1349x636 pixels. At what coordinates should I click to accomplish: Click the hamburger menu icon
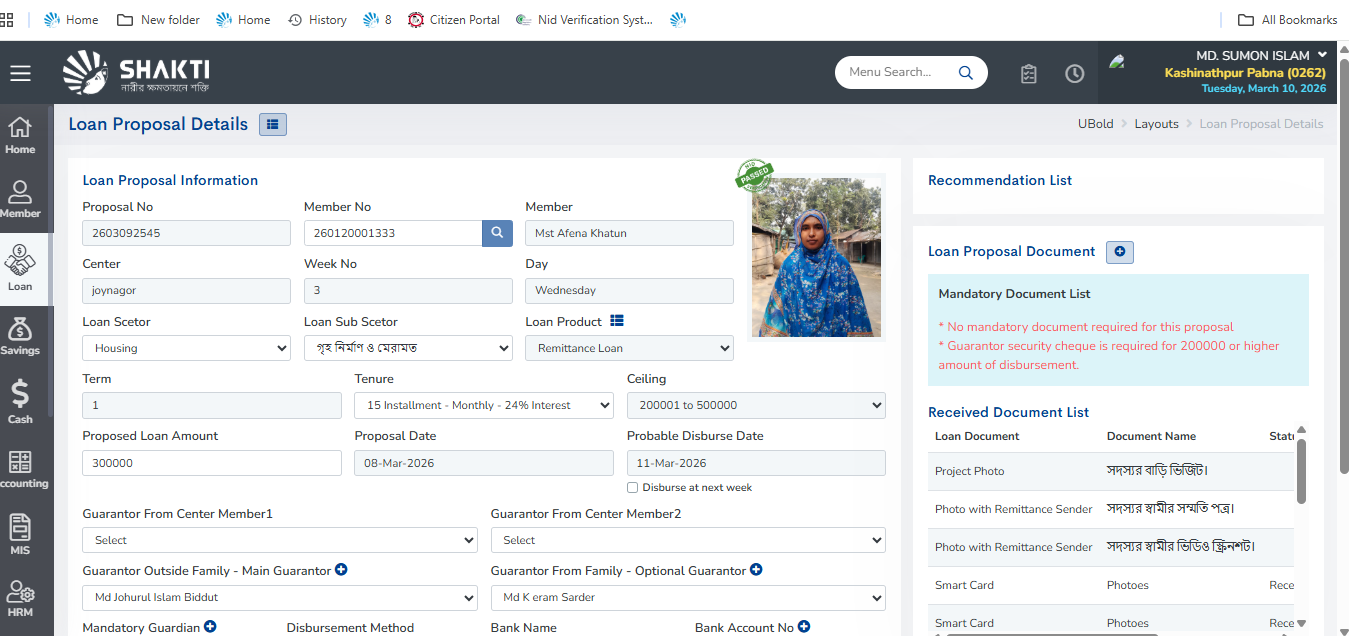(x=20, y=73)
